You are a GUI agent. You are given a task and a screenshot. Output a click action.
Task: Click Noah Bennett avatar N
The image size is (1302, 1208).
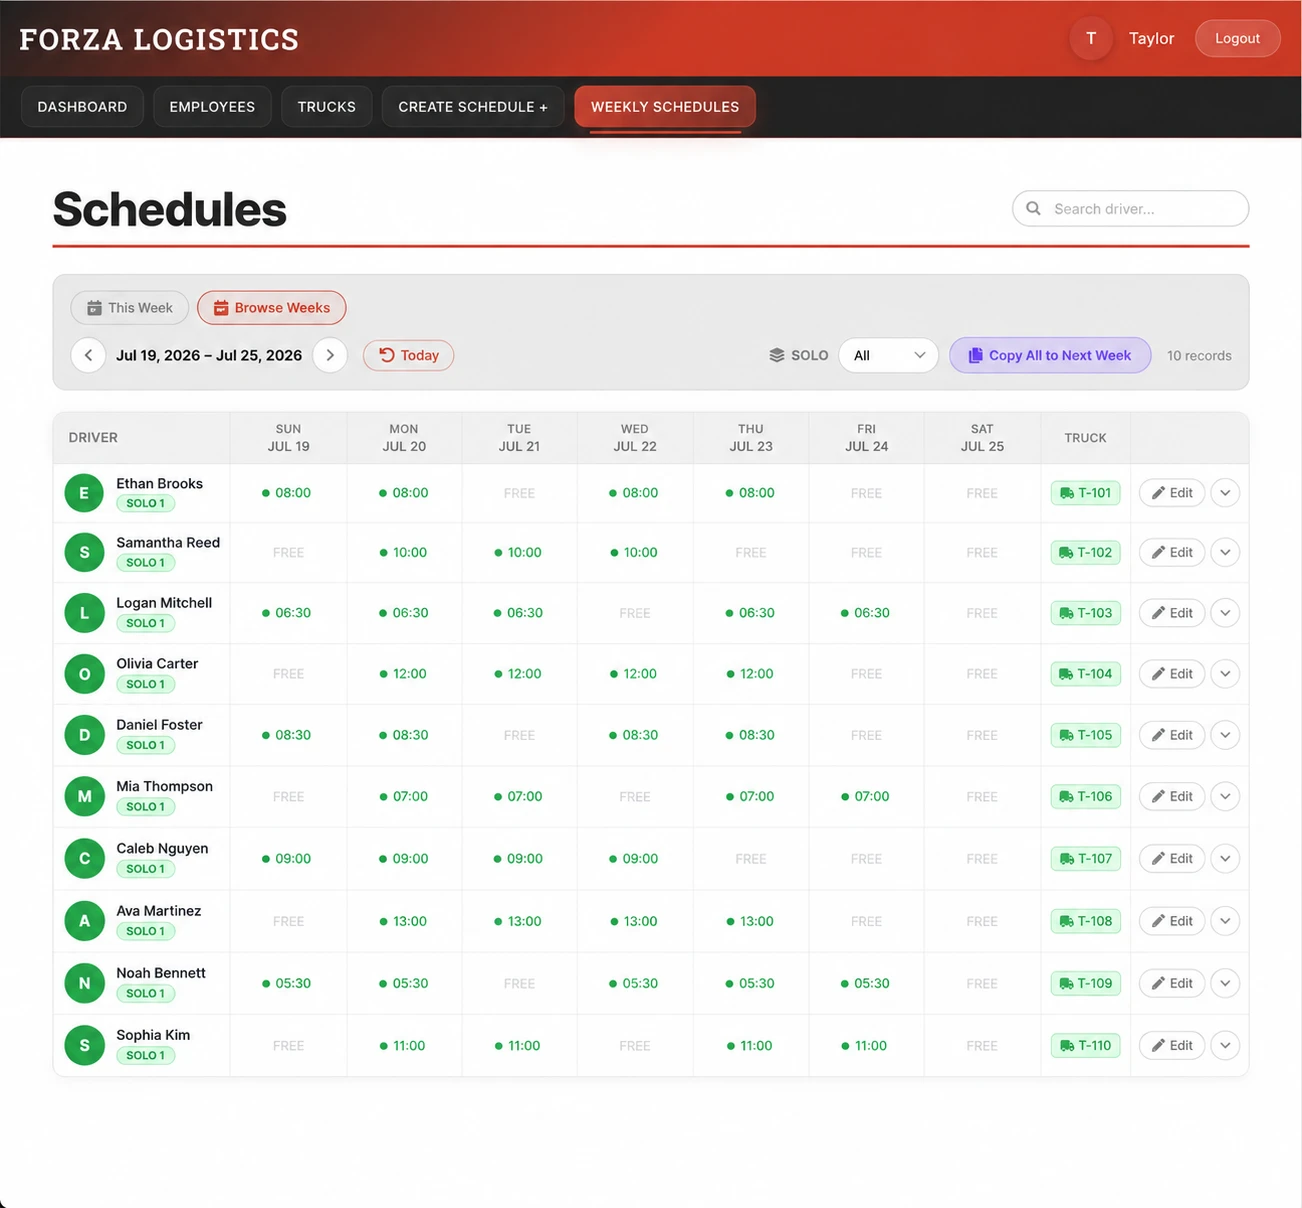(84, 983)
